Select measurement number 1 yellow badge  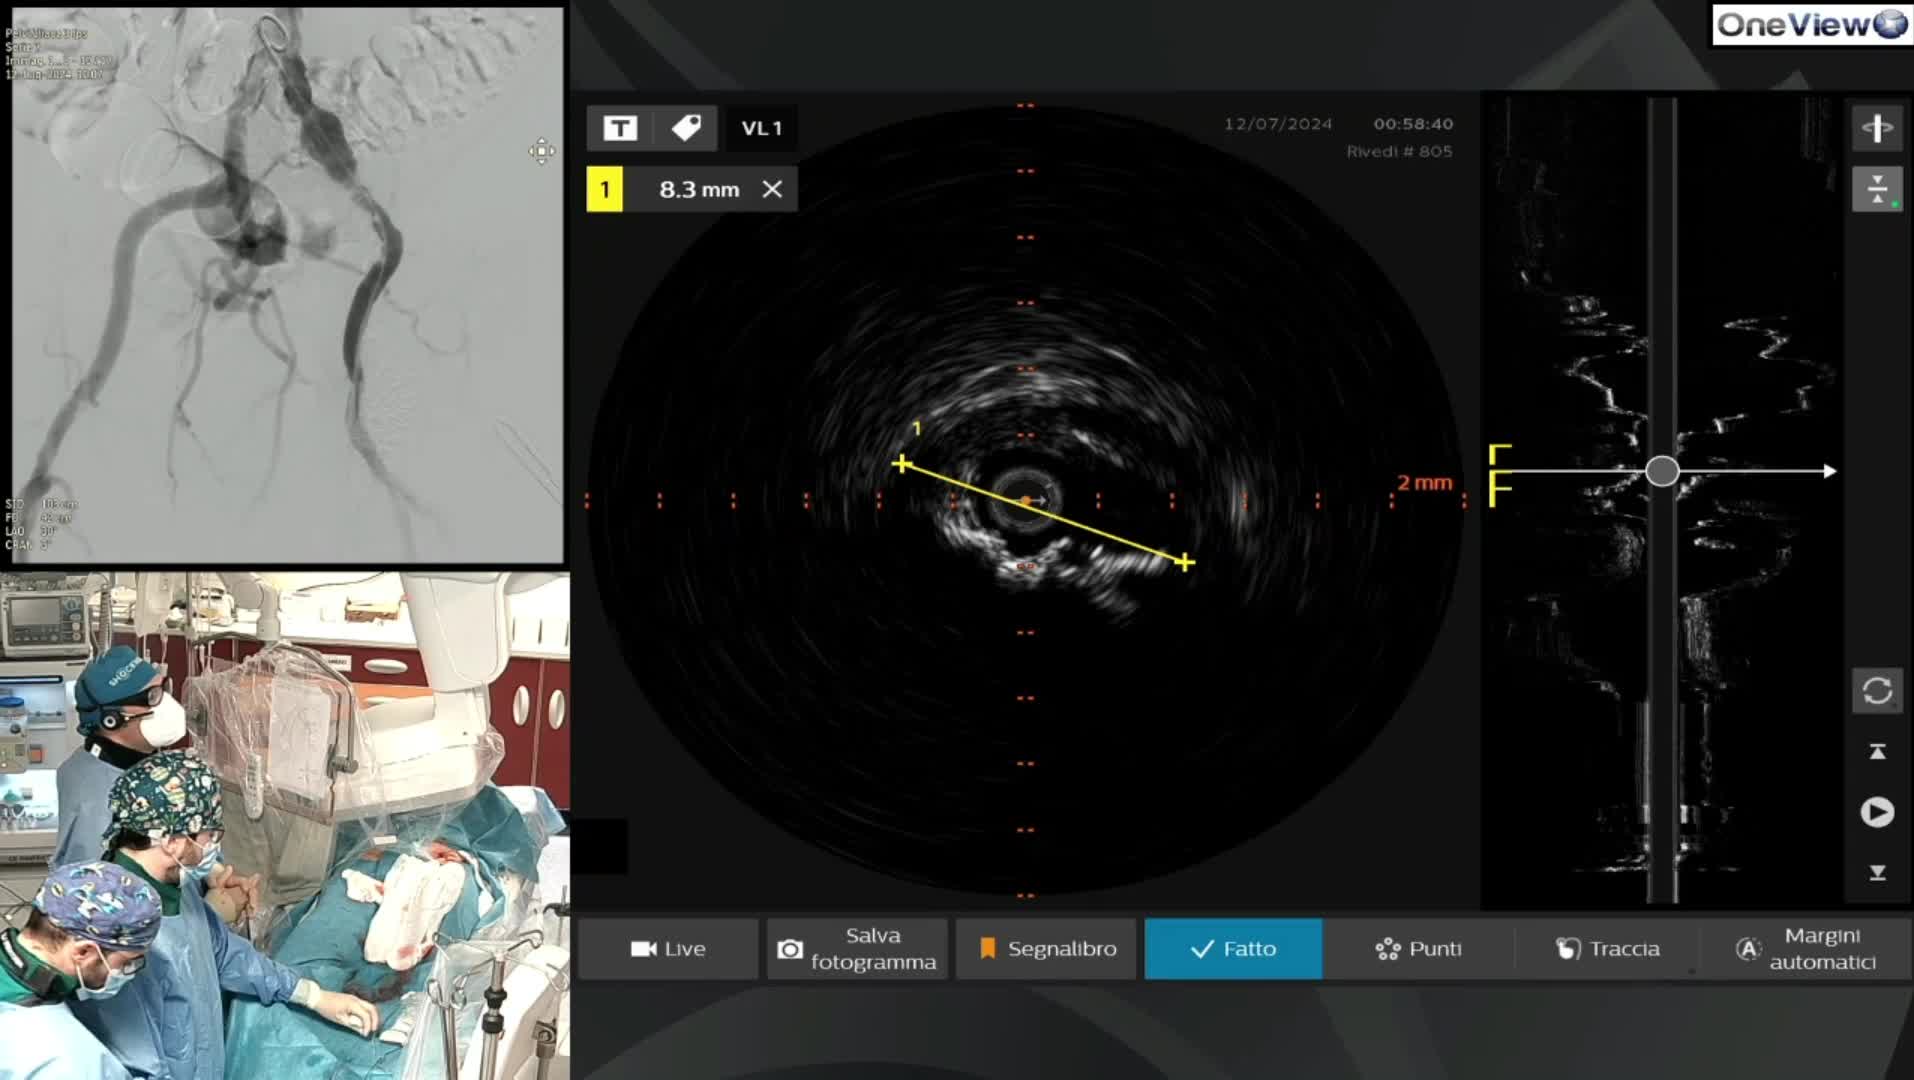[604, 189]
